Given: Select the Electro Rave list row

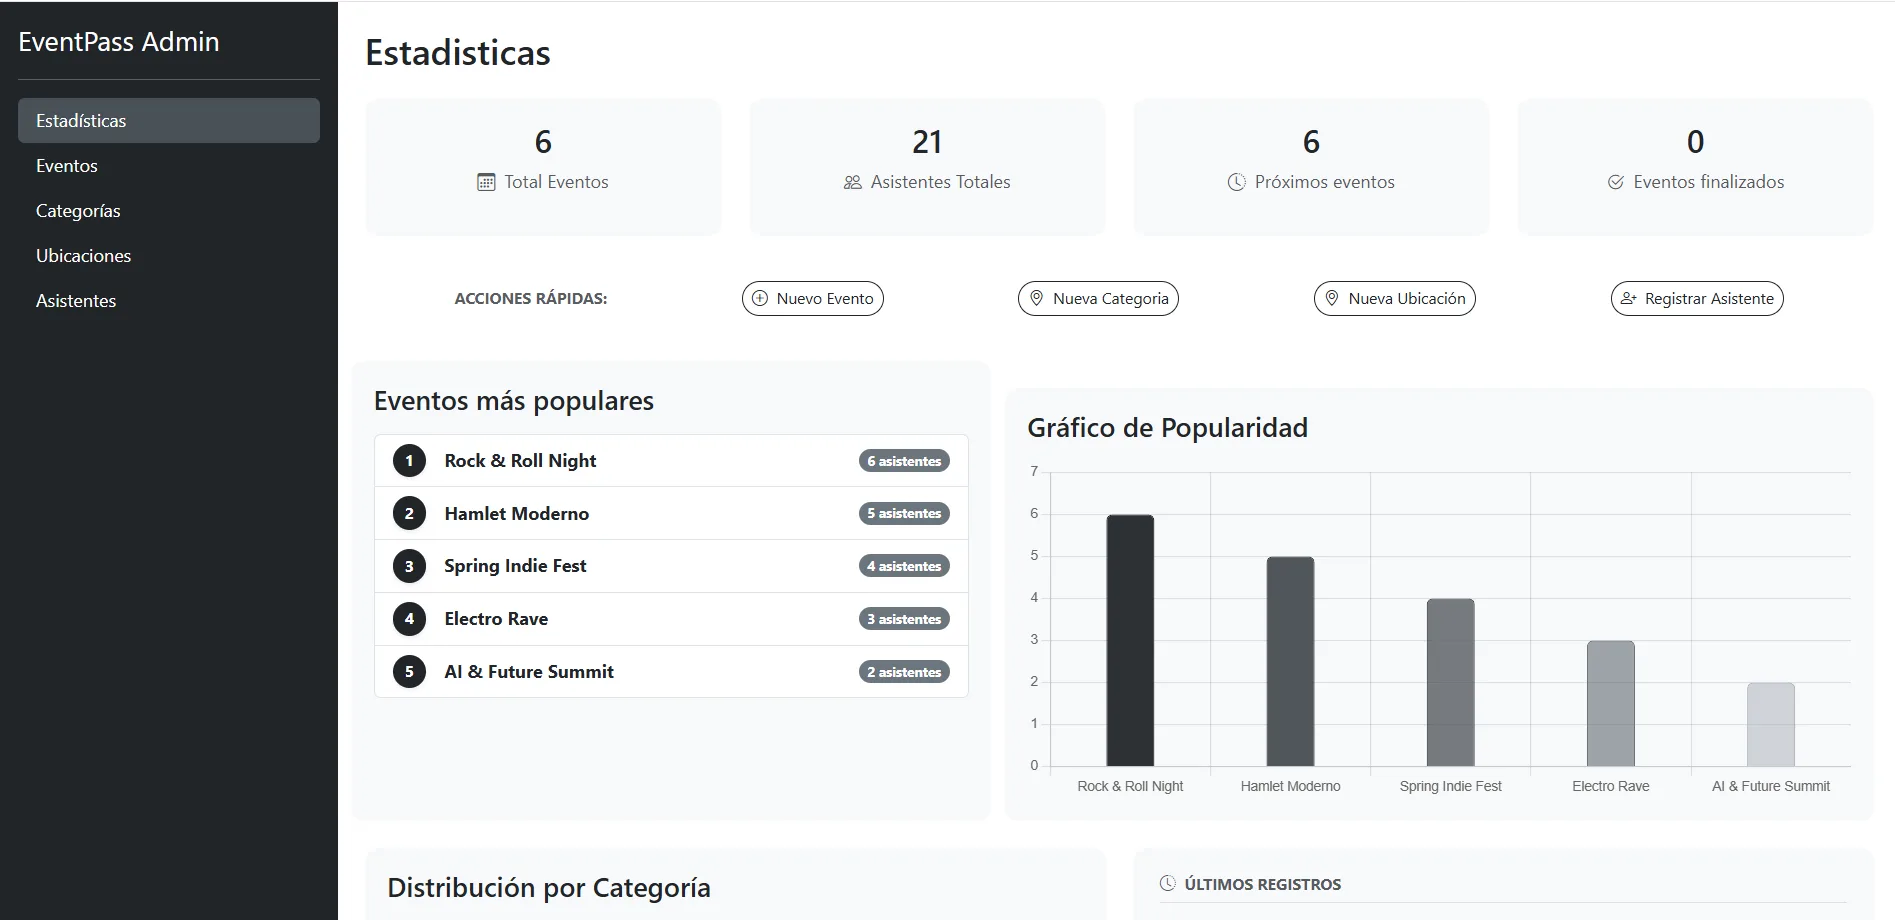Looking at the screenshot, I should pyautogui.click(x=671, y=619).
